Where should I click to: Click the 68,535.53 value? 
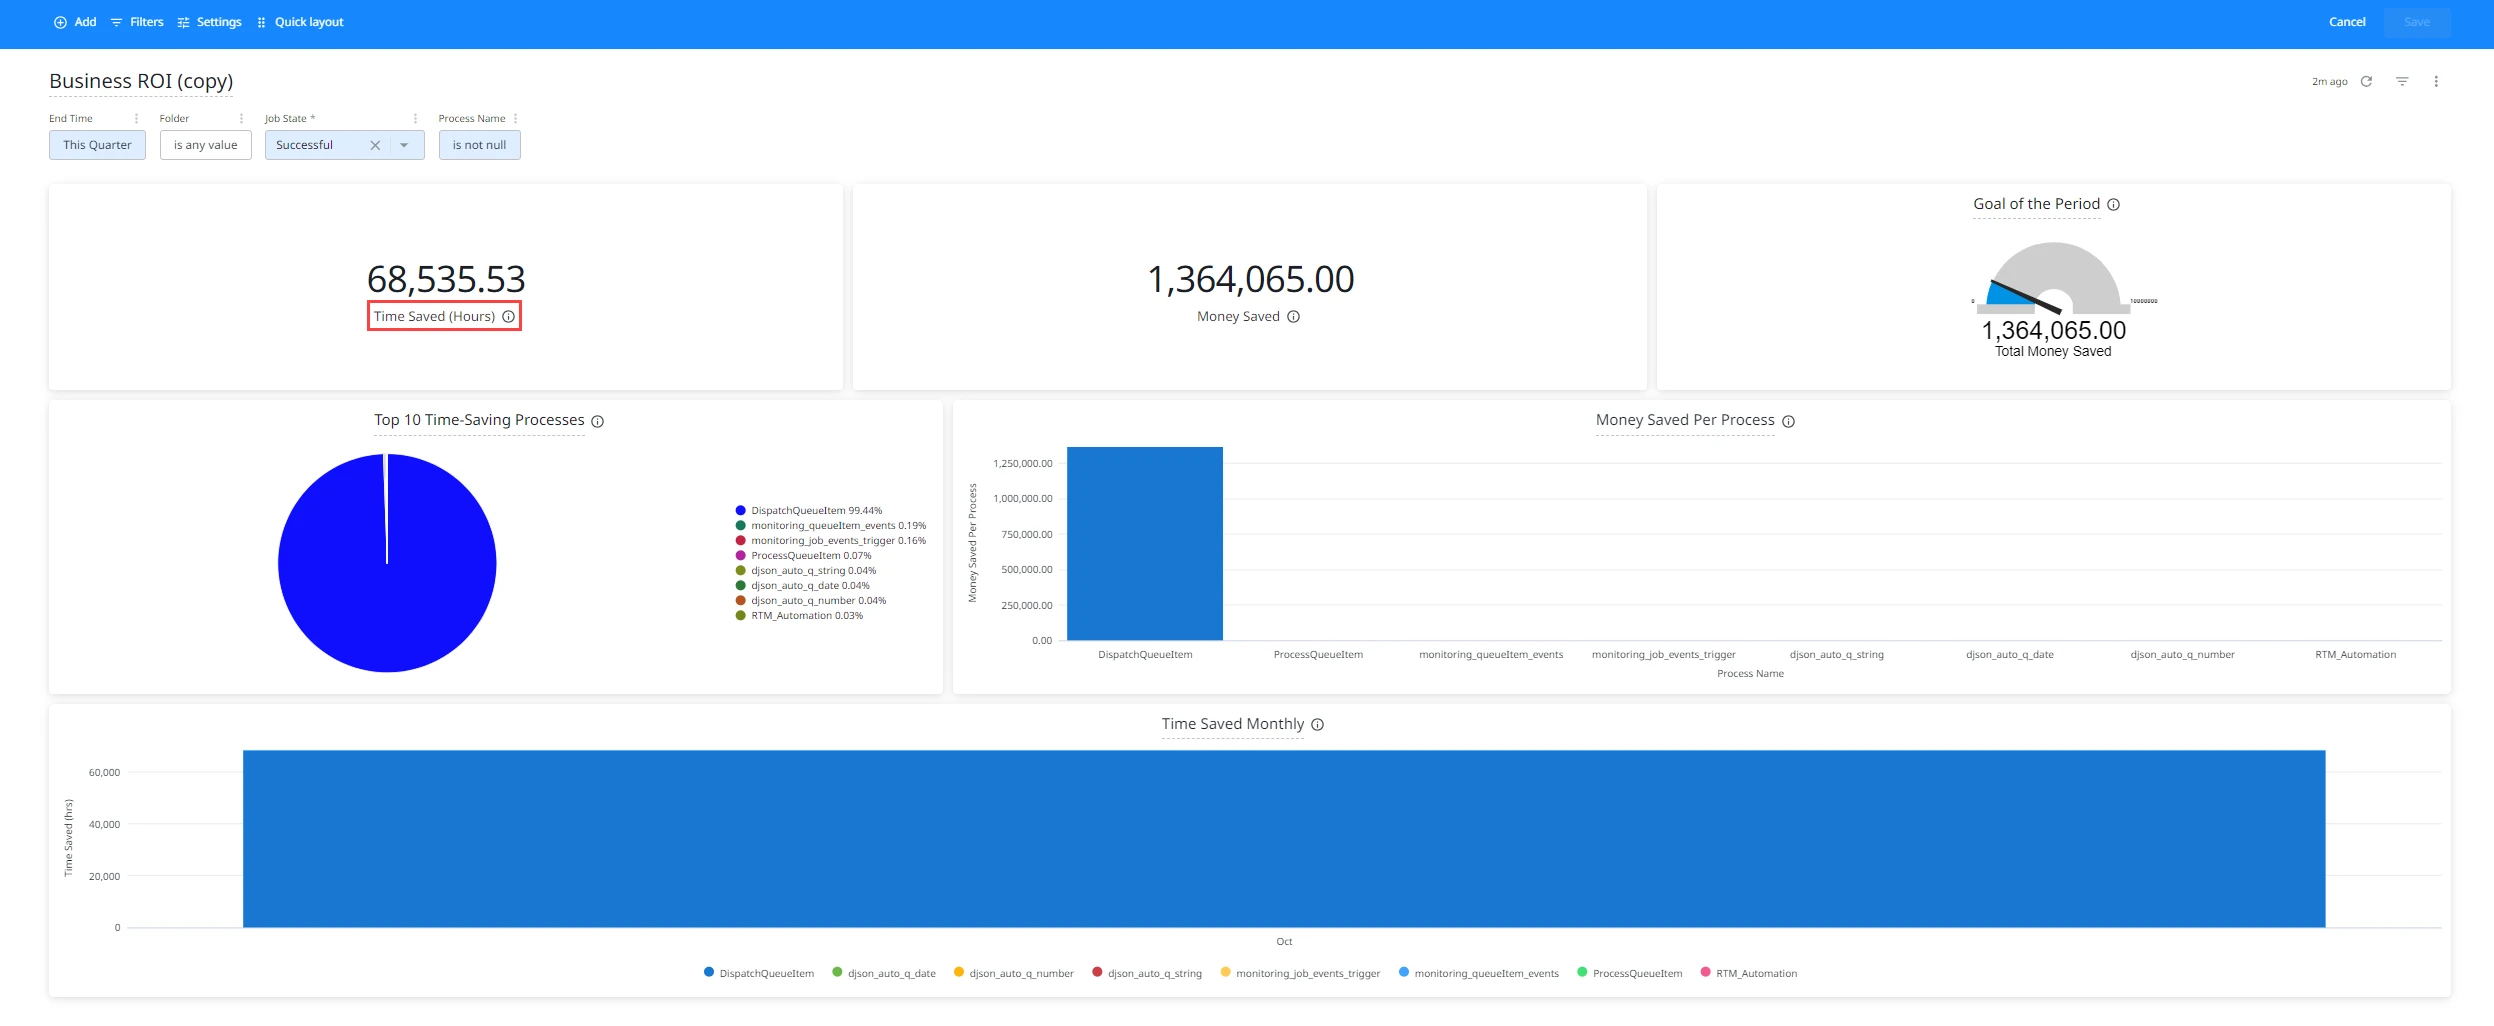[446, 279]
